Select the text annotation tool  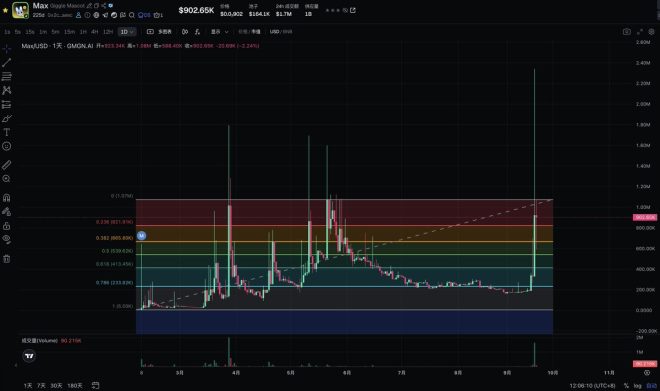(6, 132)
